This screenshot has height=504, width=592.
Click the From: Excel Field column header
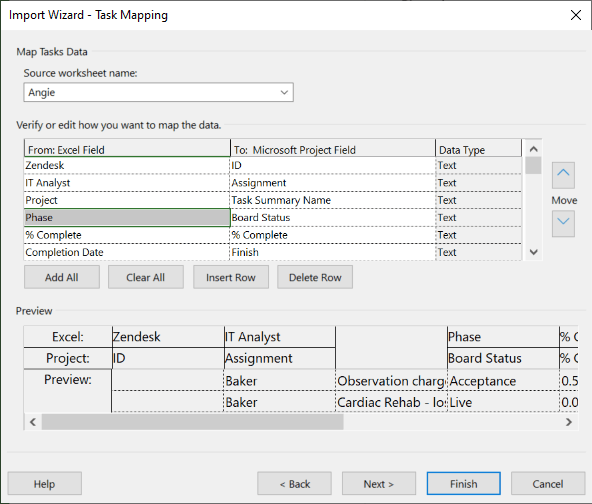coord(127,149)
